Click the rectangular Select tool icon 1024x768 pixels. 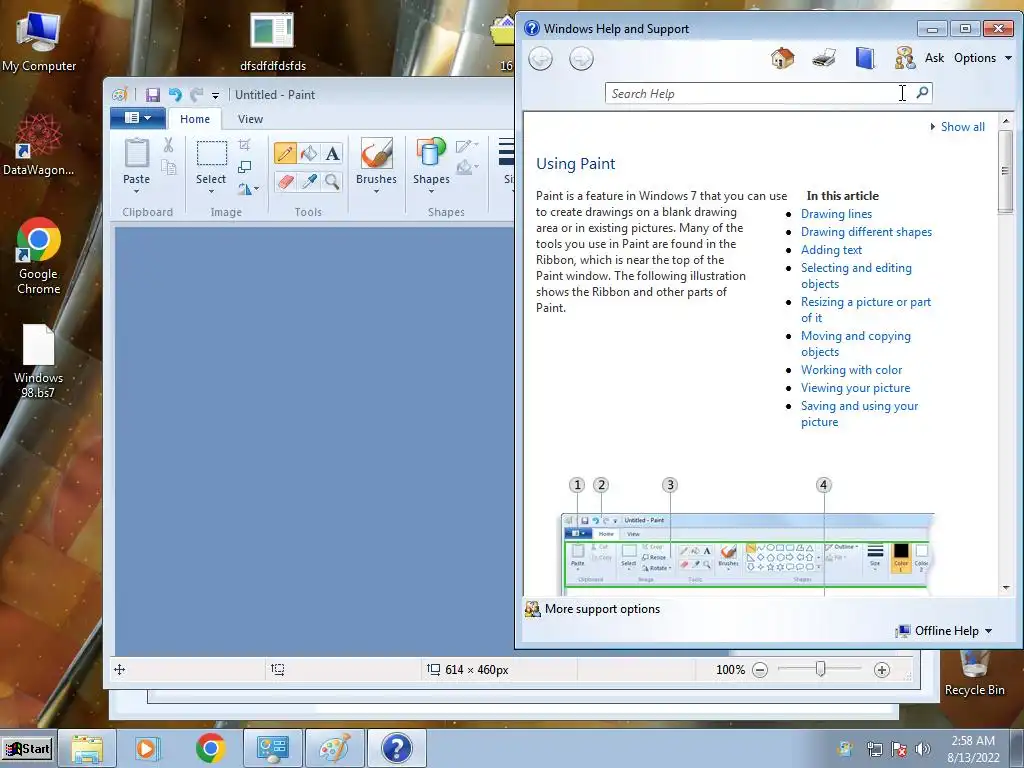click(212, 153)
